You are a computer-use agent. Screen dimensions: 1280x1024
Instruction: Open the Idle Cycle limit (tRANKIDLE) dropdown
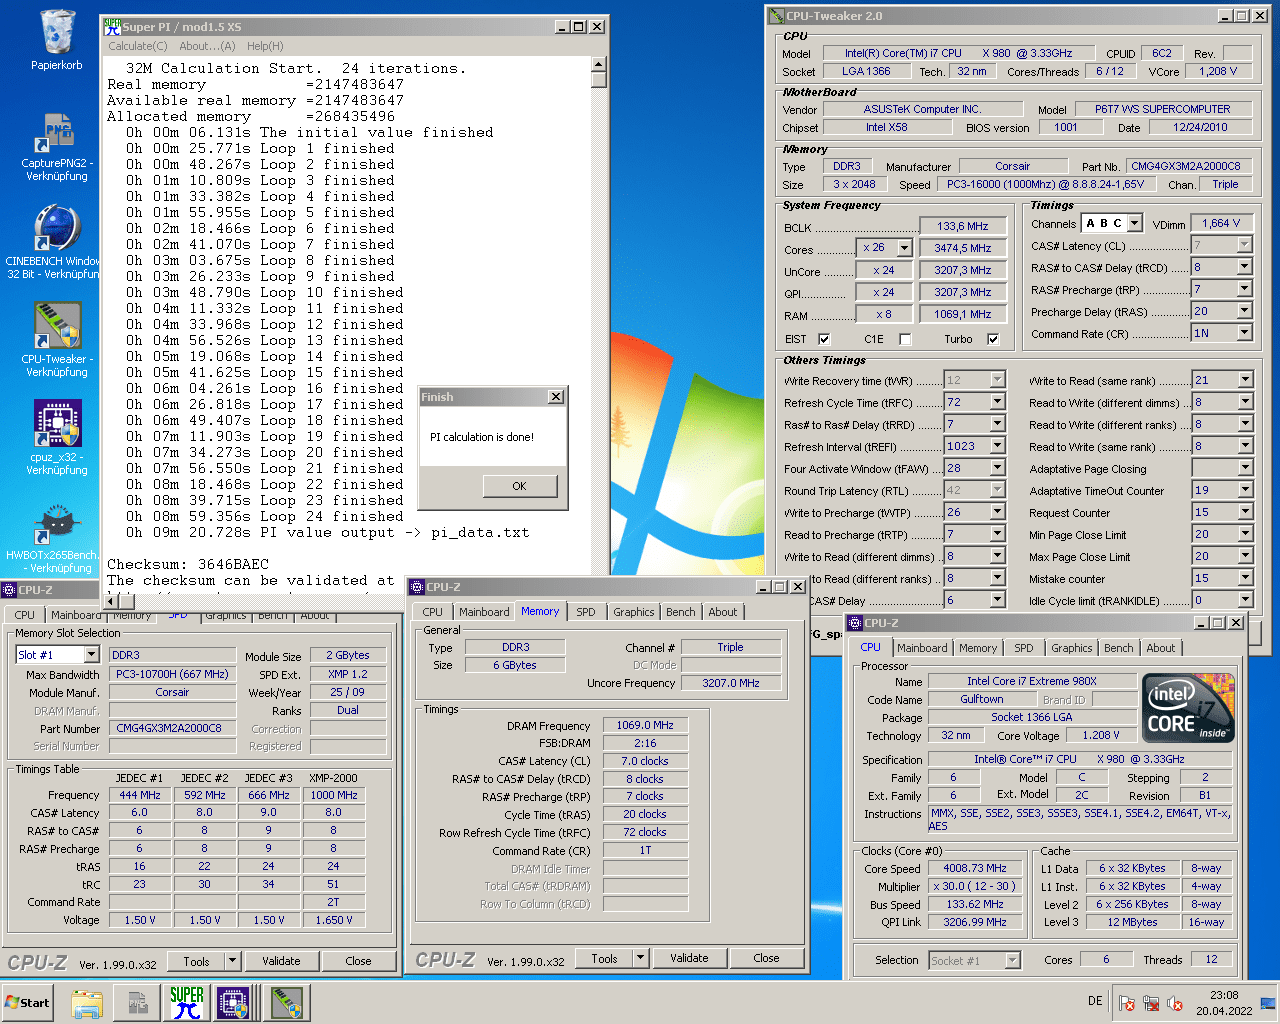pyautogui.click(x=1245, y=600)
